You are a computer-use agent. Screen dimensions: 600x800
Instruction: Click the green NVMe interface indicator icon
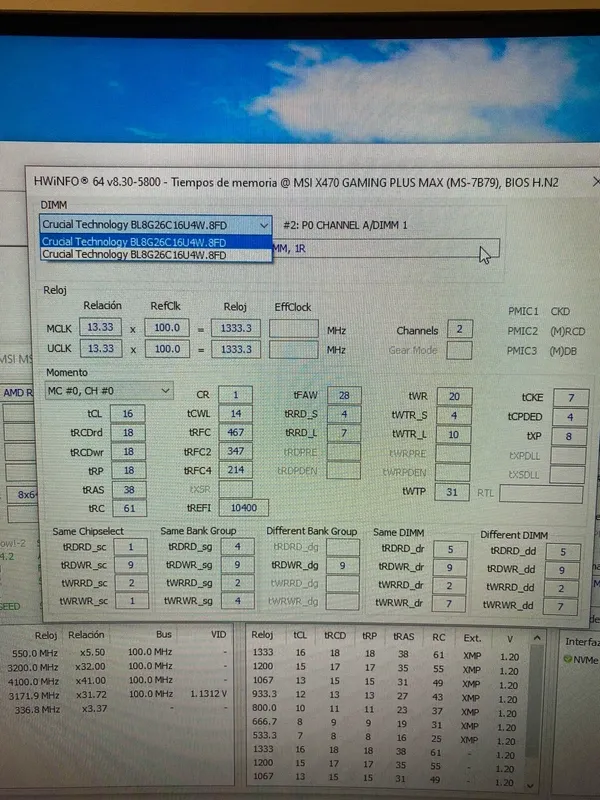coord(567,659)
